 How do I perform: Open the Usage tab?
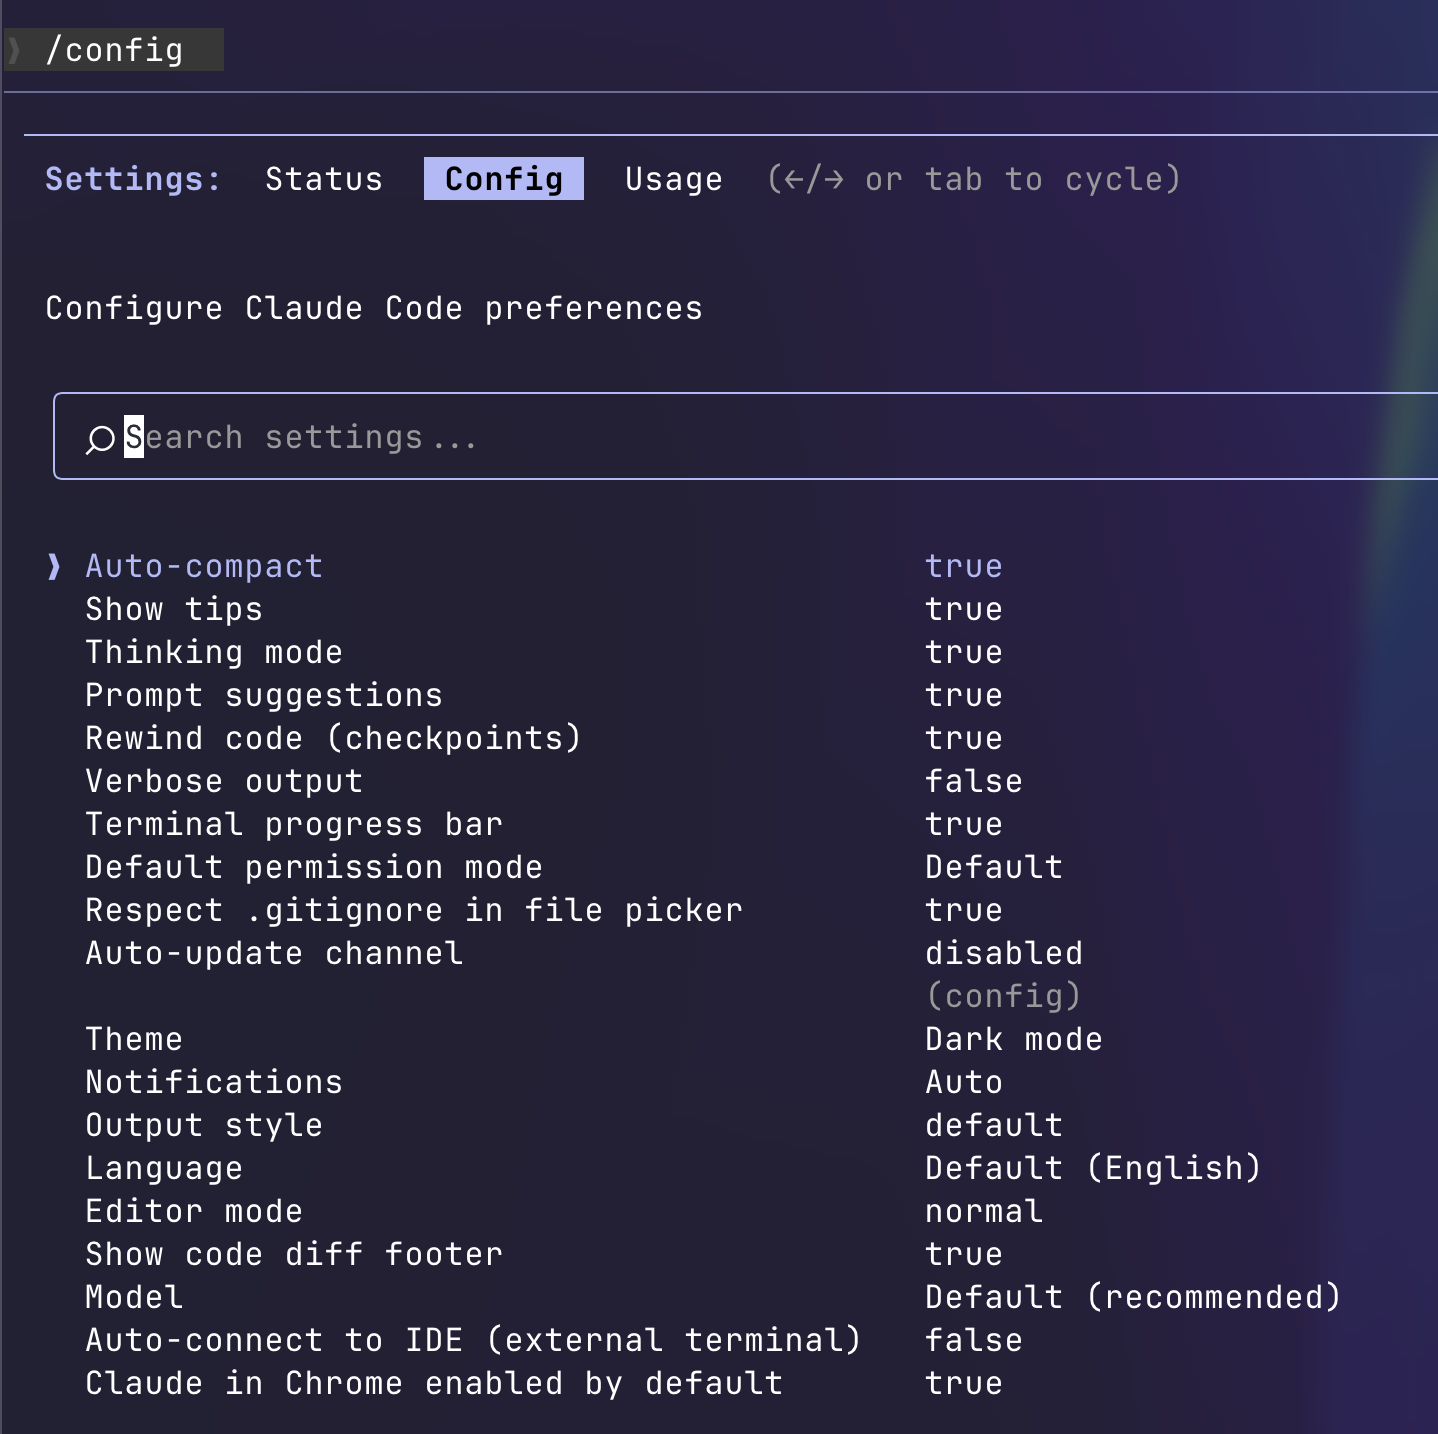673,179
